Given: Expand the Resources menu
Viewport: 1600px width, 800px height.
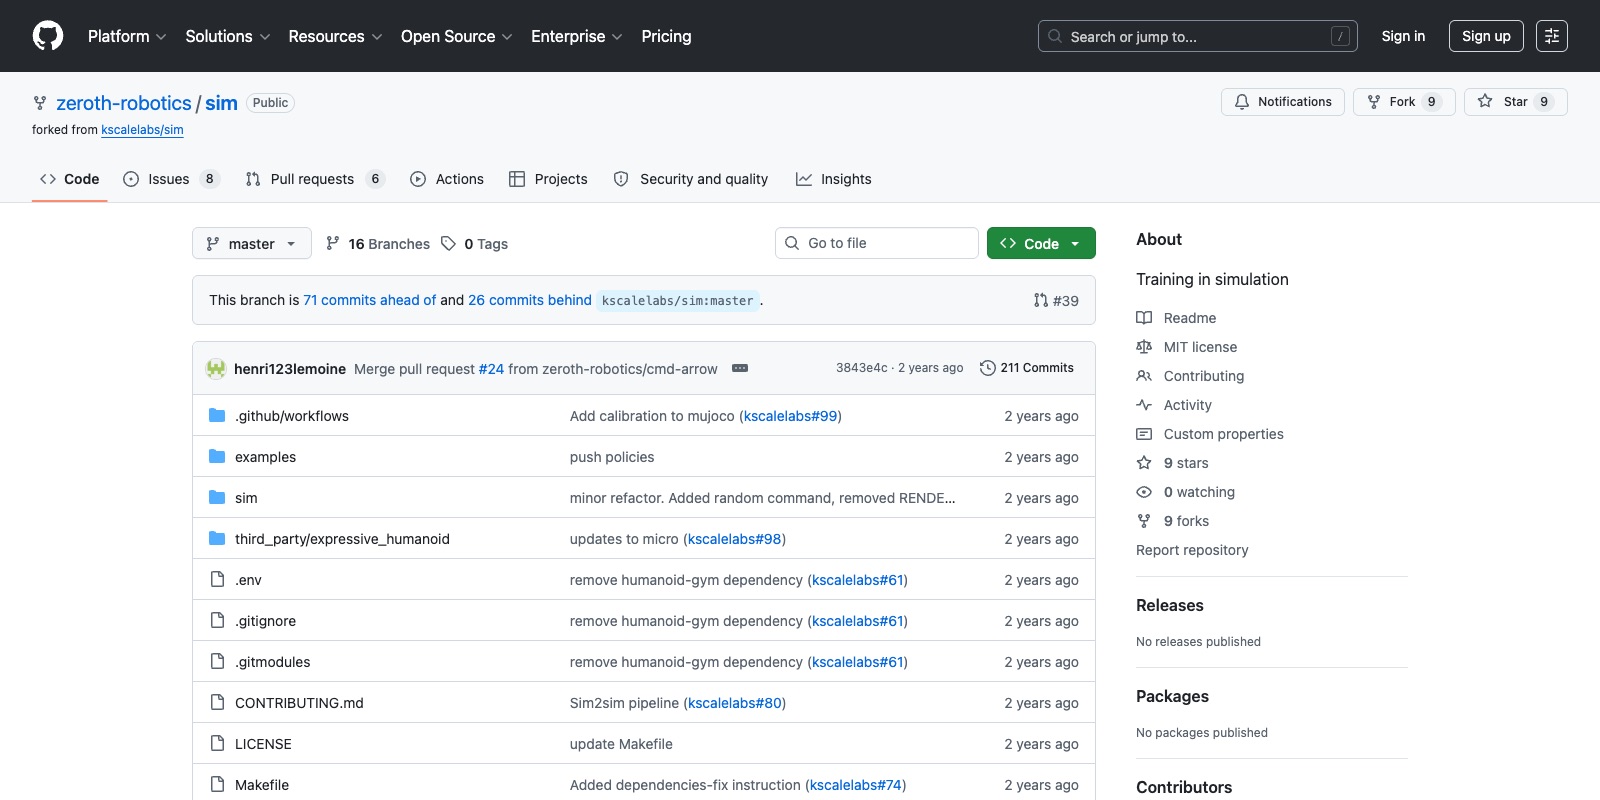Looking at the screenshot, I should click(335, 36).
